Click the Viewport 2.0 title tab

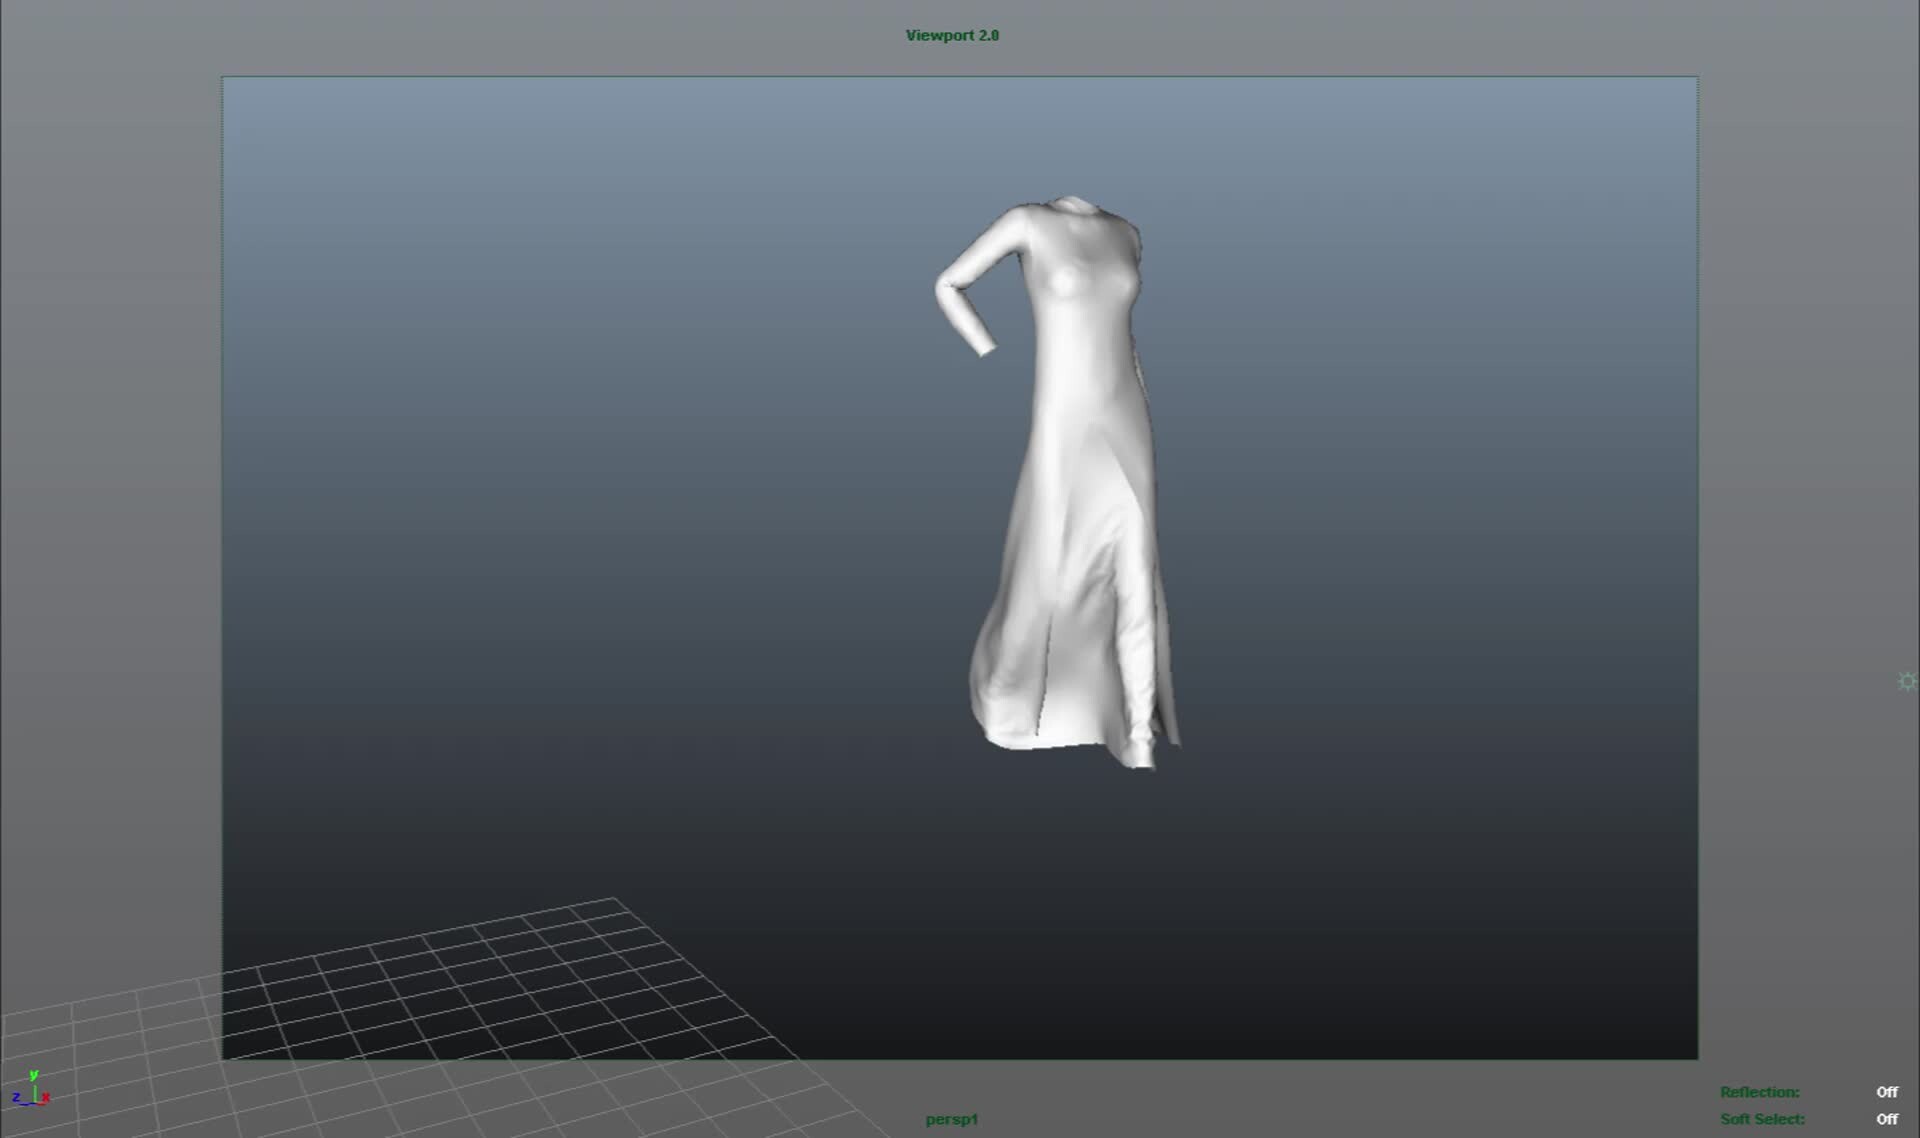point(950,34)
